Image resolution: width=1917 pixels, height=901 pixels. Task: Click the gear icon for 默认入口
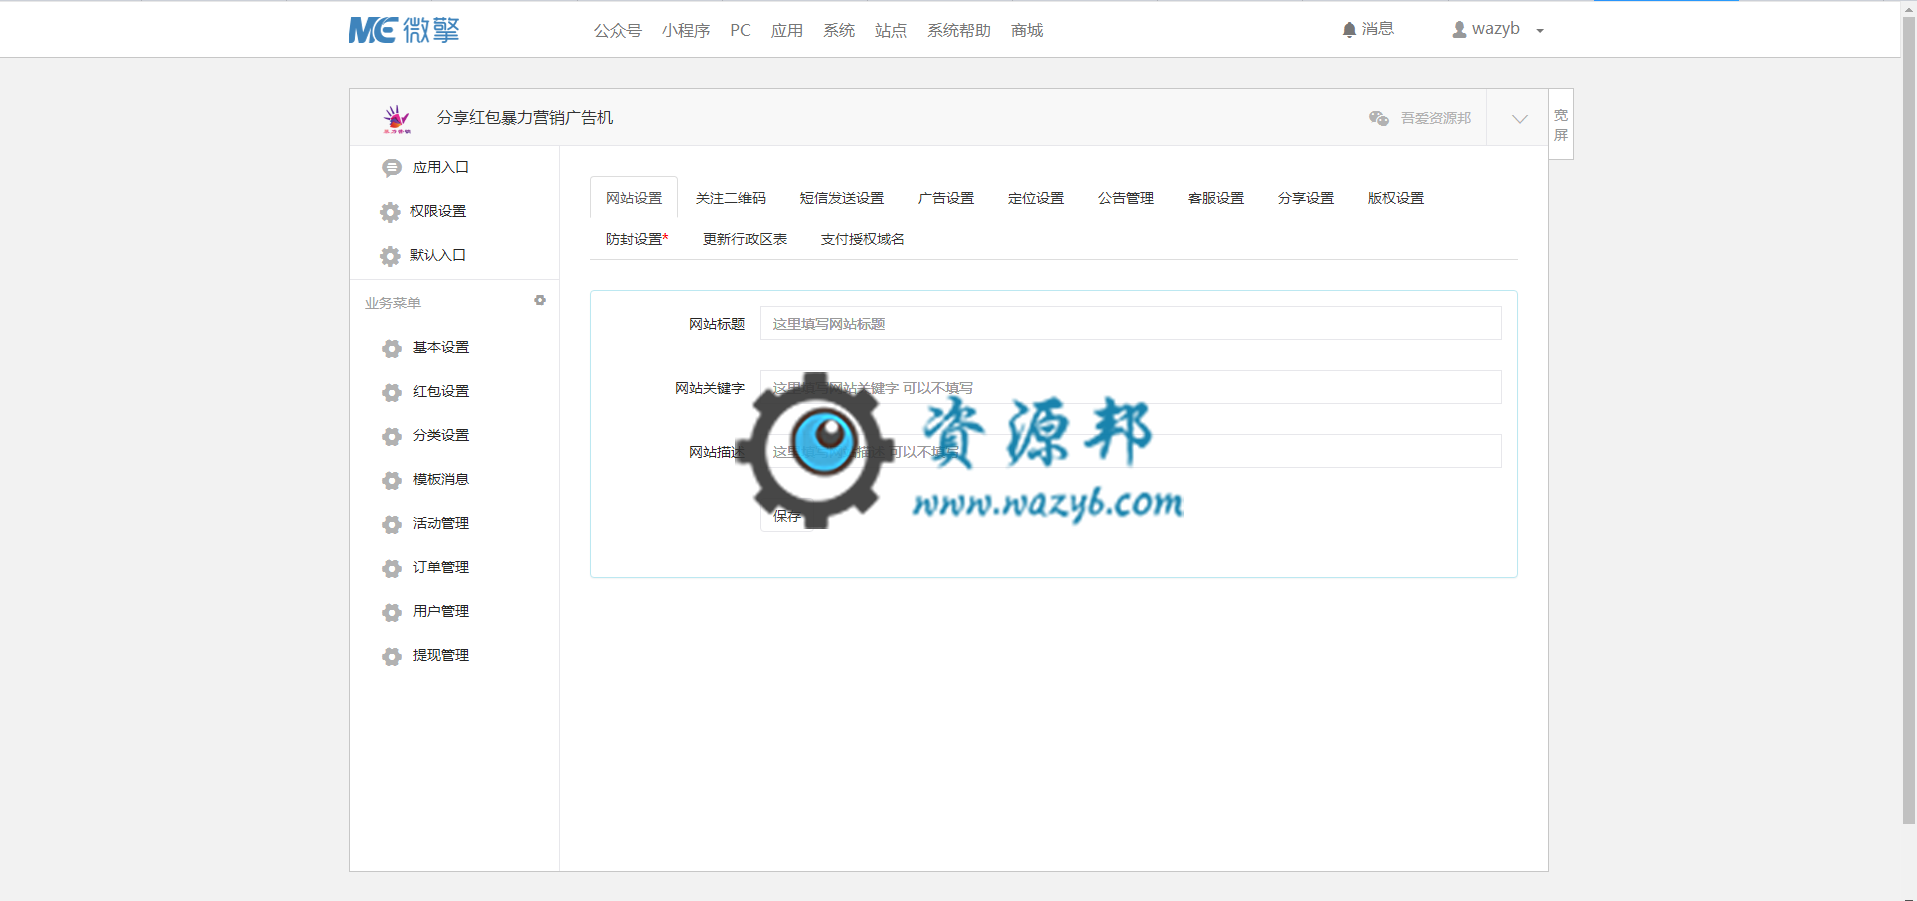(390, 256)
